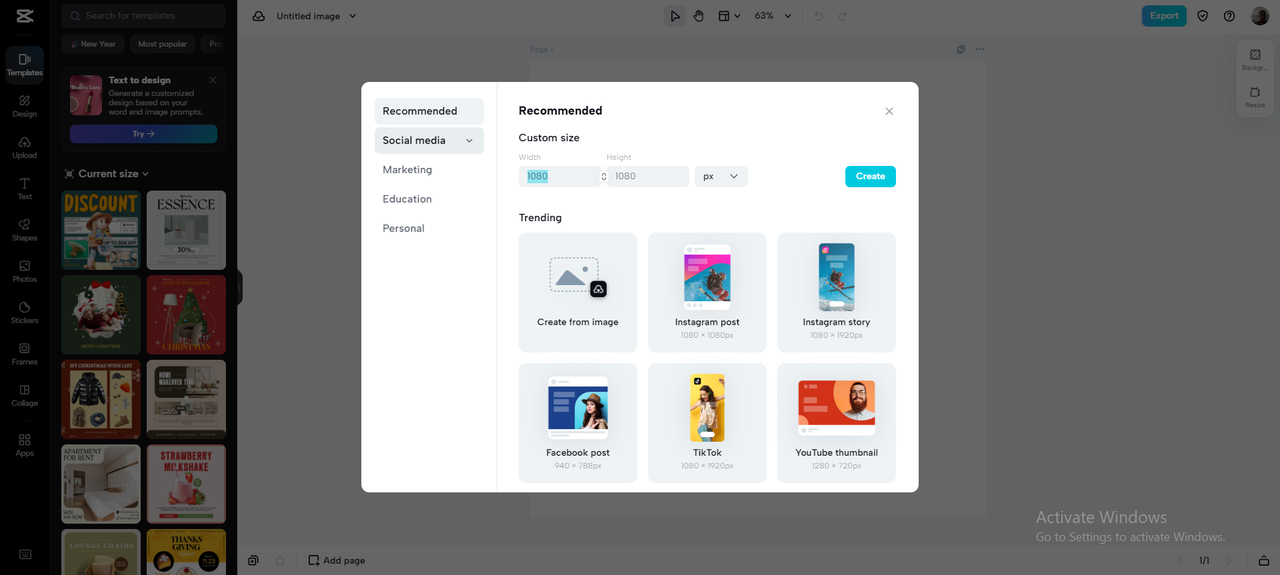This screenshot has width=1280, height=575.
Task: Click the duplicate page icon in the bottom bar
Action: click(x=254, y=560)
